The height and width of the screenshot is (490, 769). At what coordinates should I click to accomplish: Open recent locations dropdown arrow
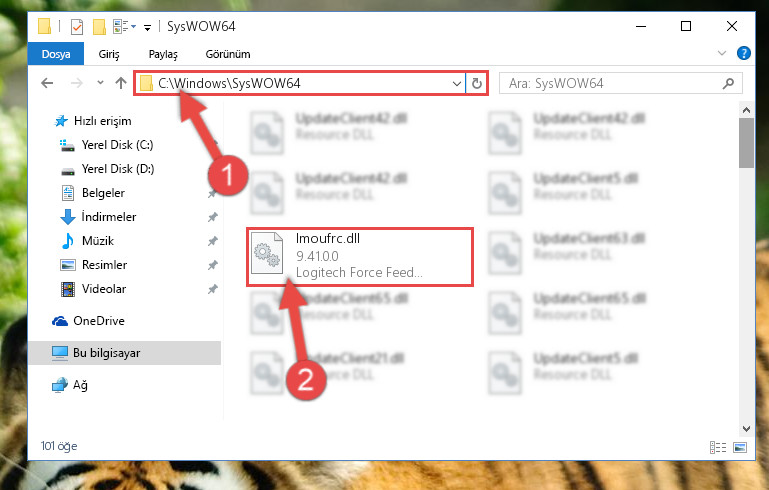coord(100,82)
